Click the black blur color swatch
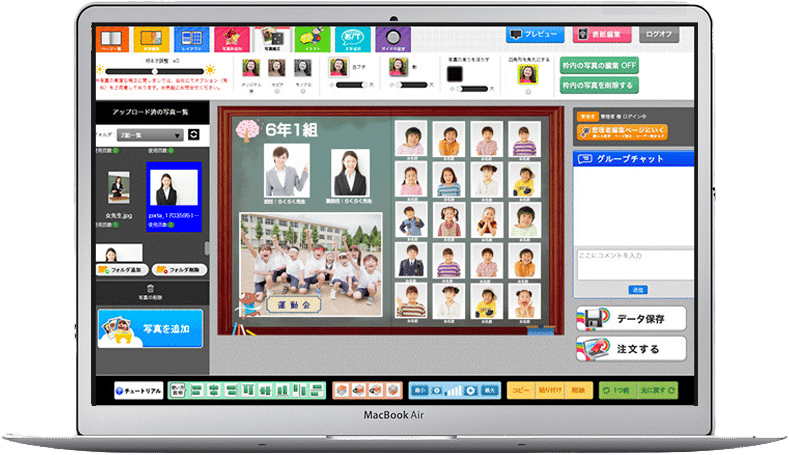This screenshot has width=789, height=455. tap(455, 73)
